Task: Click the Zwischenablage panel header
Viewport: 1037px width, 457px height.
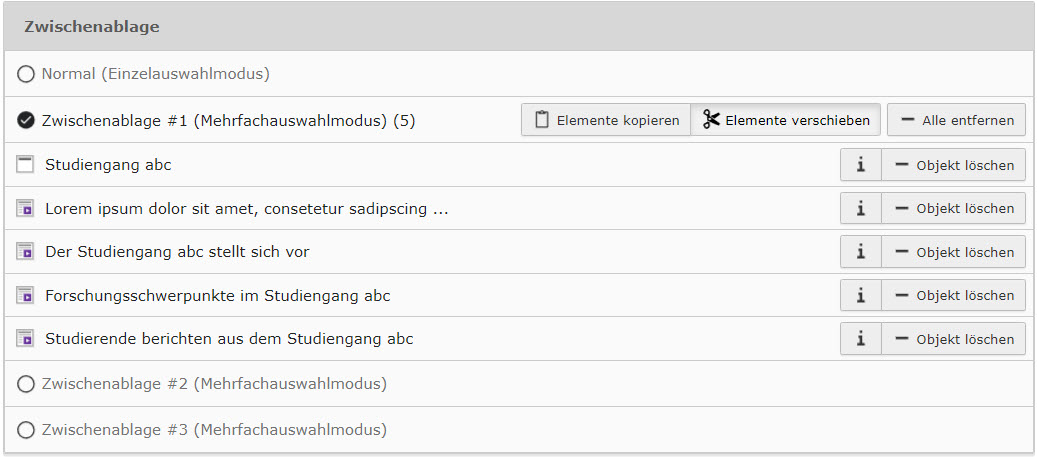Action: pos(518,27)
